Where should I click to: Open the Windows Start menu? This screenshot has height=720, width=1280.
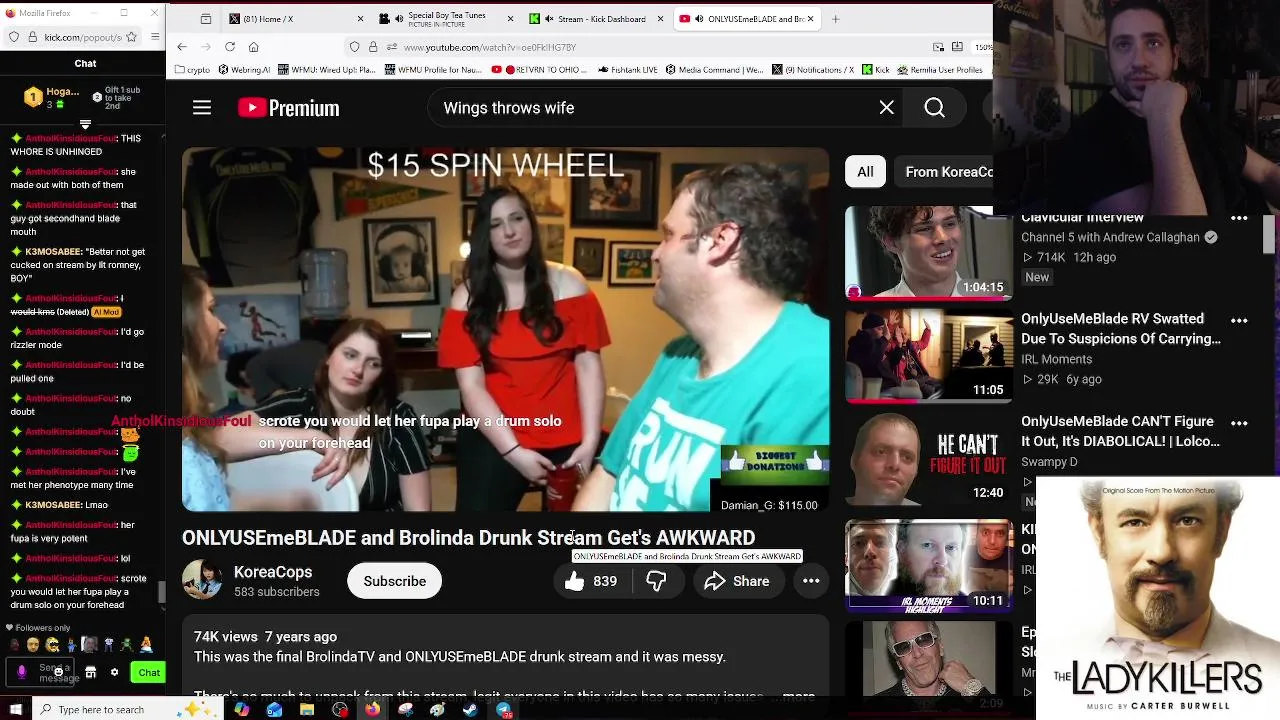[x=14, y=710]
